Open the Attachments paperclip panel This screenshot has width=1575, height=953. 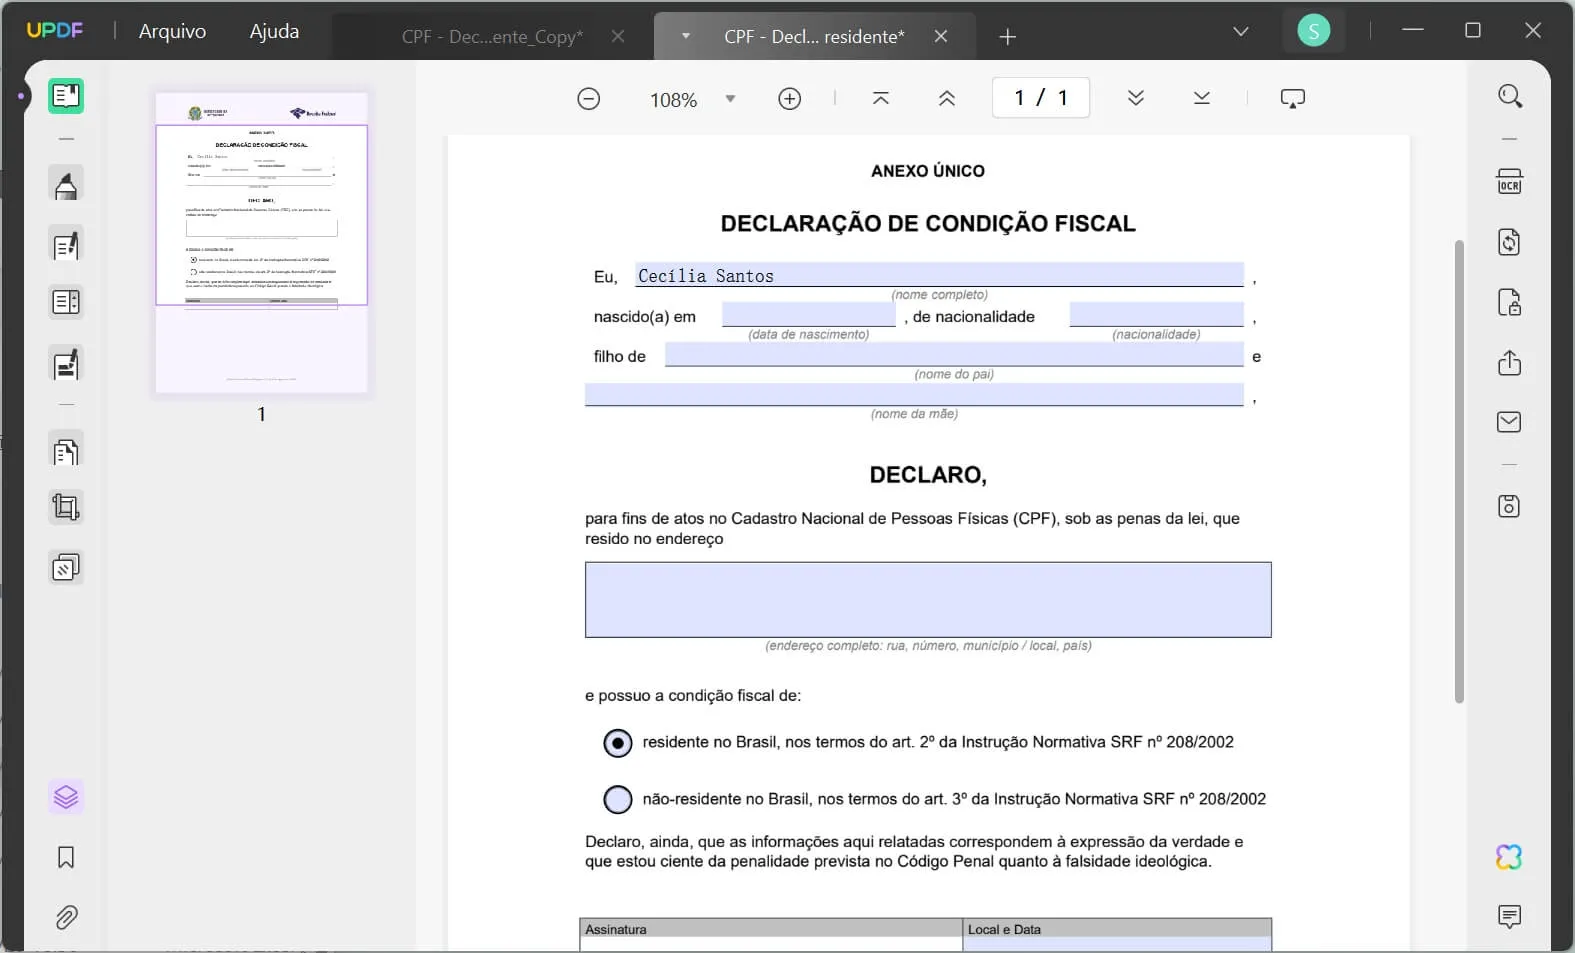click(x=66, y=917)
